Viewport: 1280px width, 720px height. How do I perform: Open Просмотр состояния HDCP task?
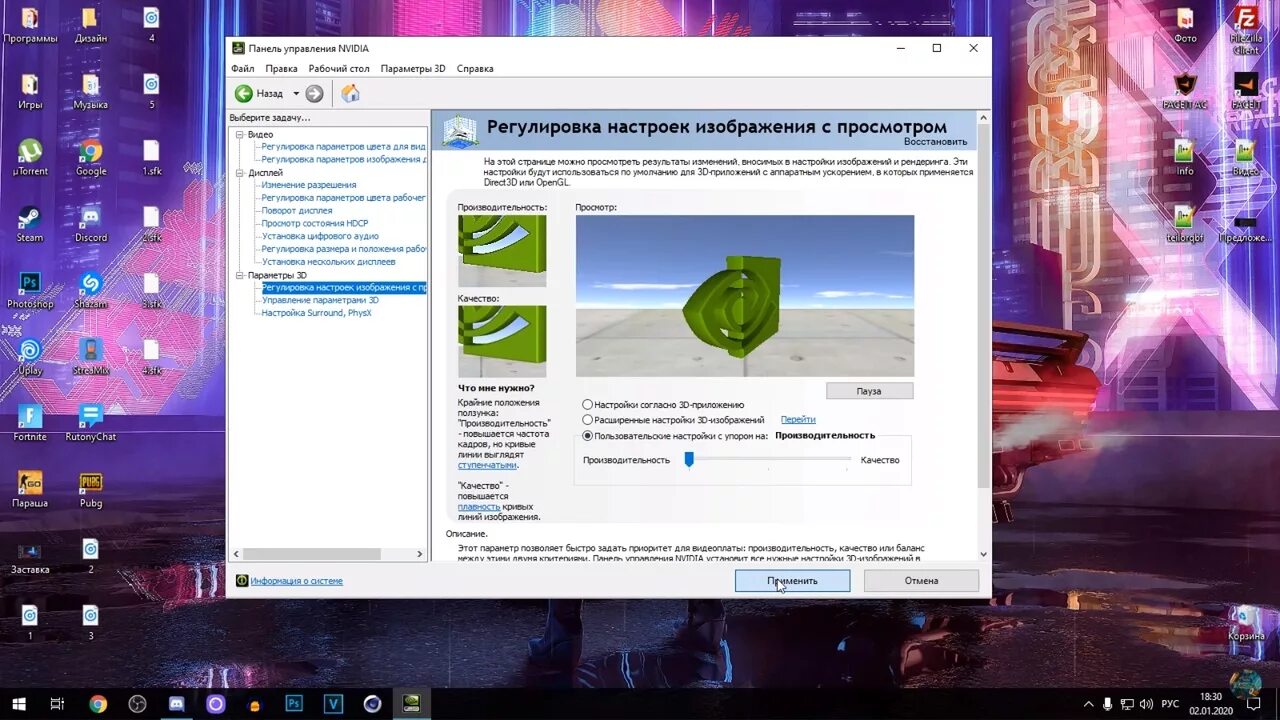[x=315, y=224]
